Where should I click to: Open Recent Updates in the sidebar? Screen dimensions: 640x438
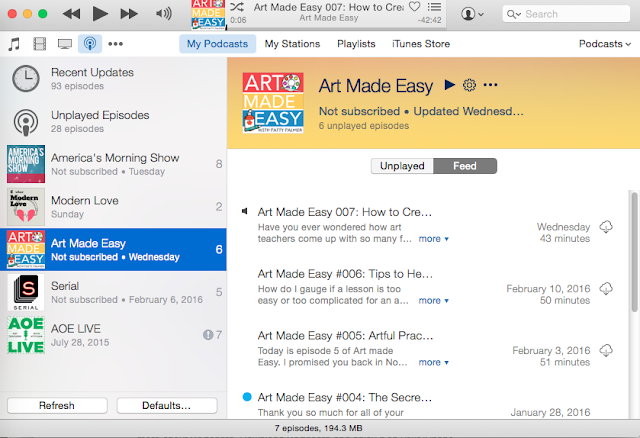[113, 78]
